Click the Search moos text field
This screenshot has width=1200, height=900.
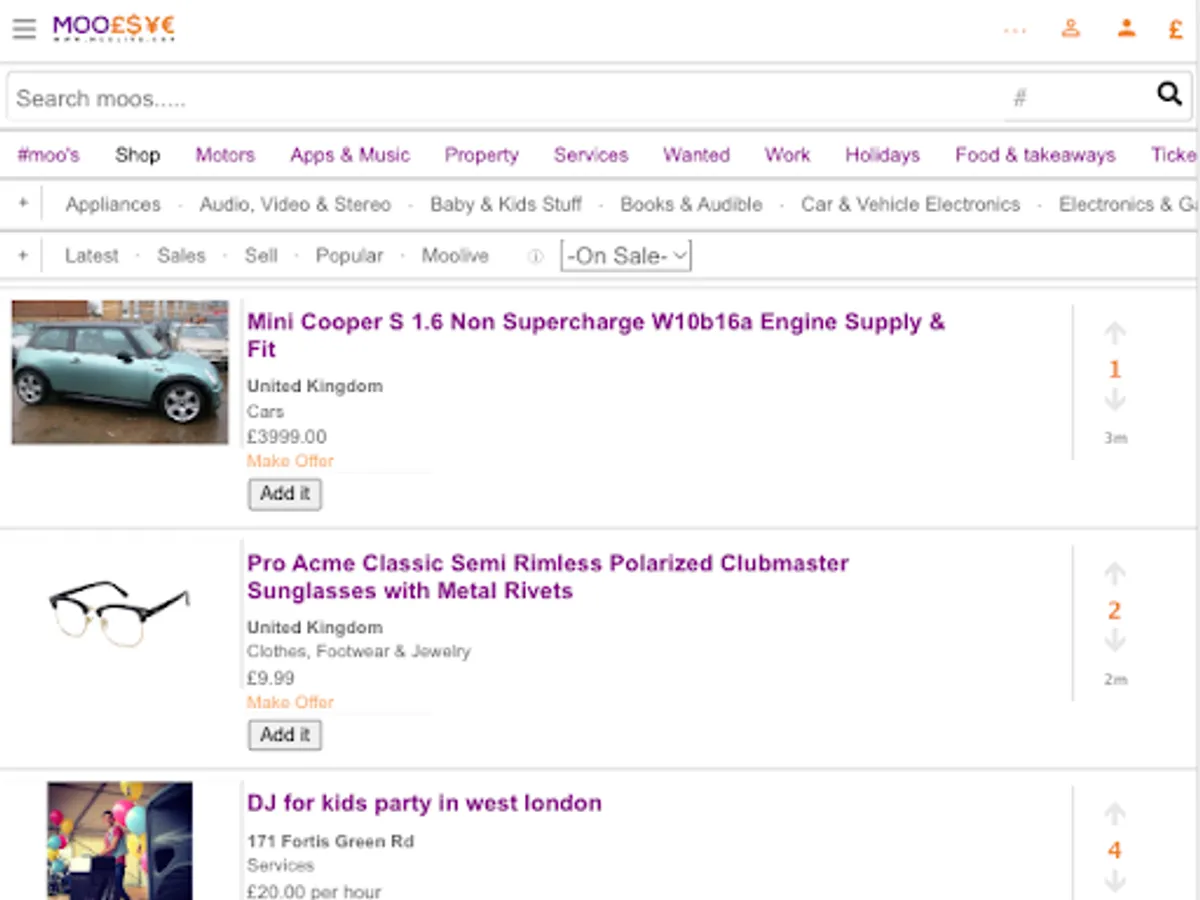[500, 98]
